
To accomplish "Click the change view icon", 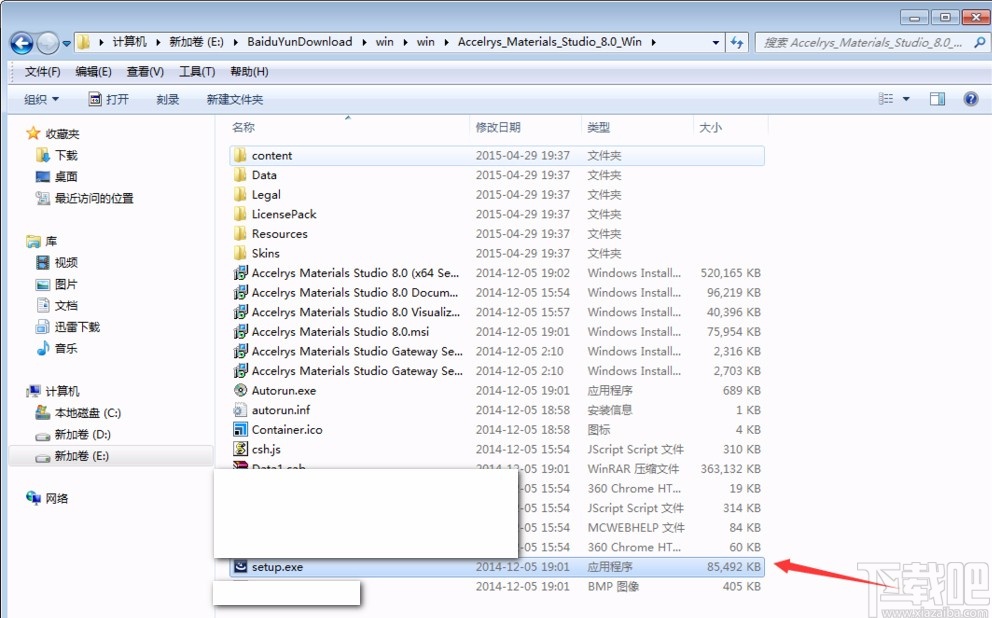I will click(886, 99).
